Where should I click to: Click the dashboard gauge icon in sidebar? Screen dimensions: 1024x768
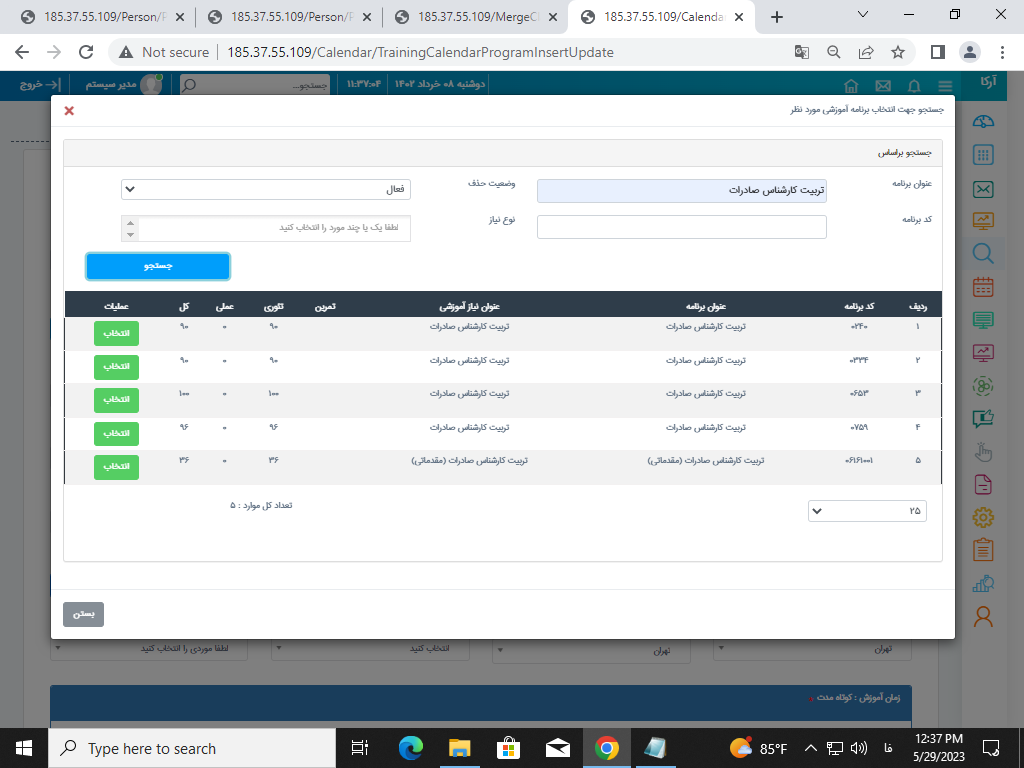tap(983, 123)
